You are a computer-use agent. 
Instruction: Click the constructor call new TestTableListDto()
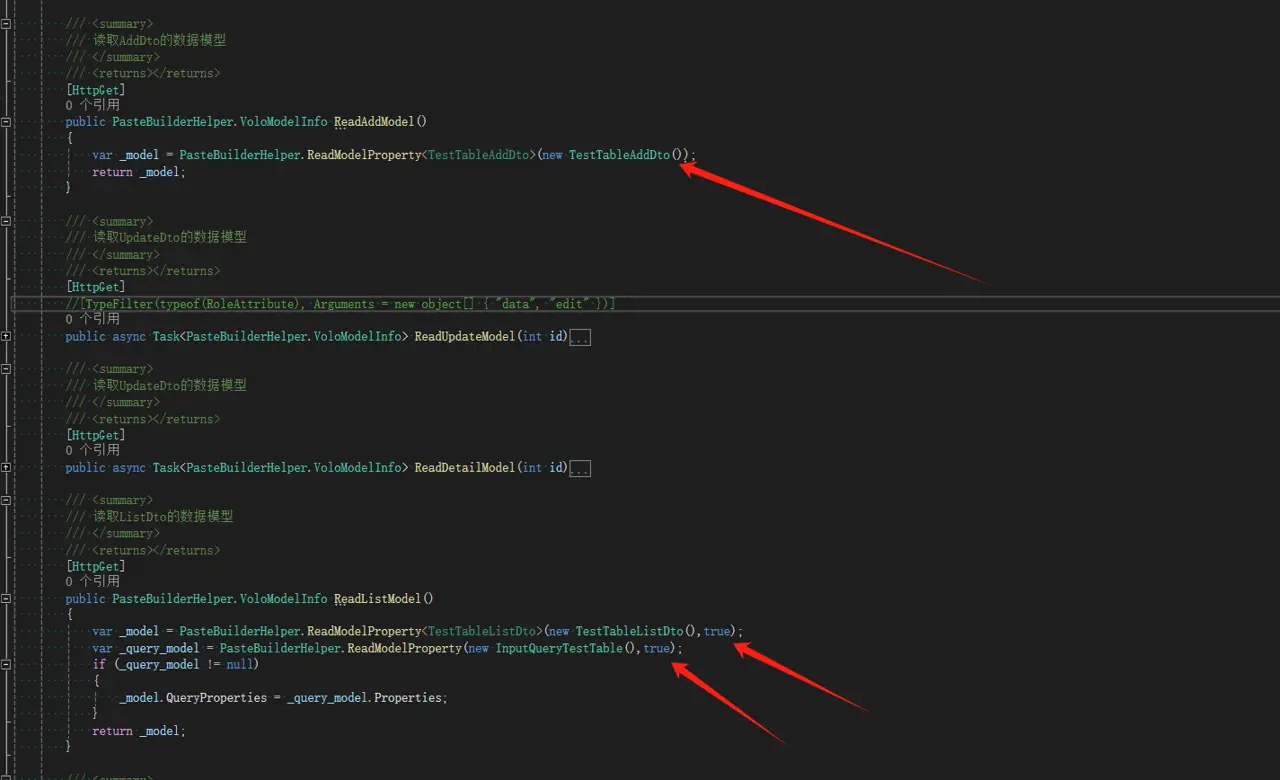(x=622, y=631)
